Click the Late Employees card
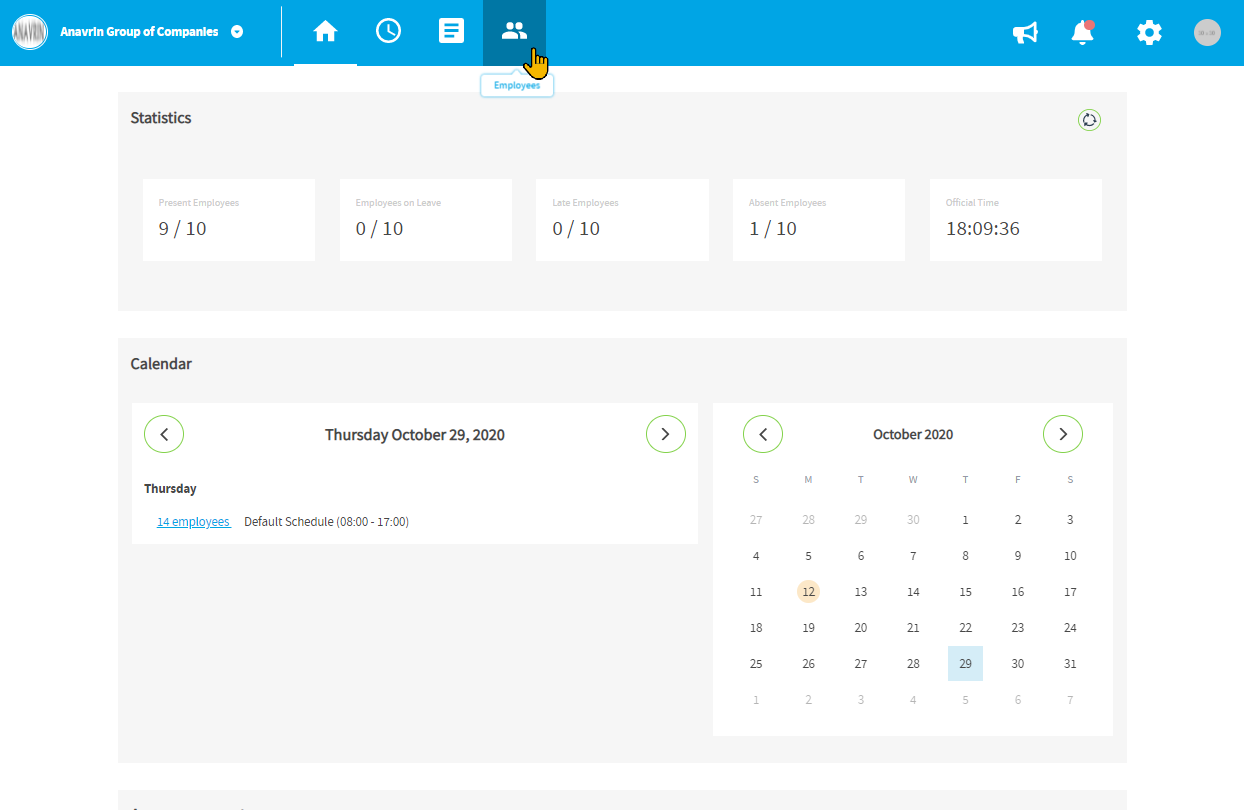This screenshot has height=810, width=1244. 622,220
